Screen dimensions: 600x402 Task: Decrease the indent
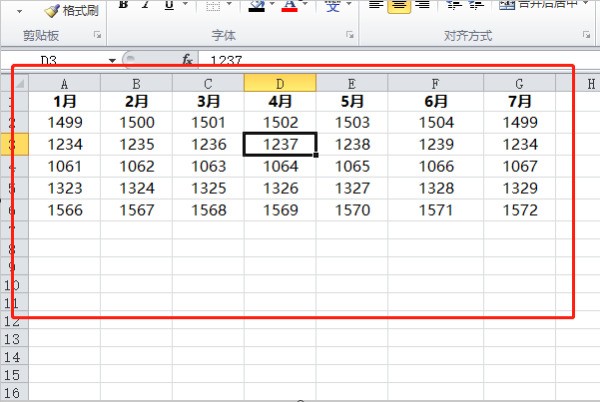tap(453, 6)
